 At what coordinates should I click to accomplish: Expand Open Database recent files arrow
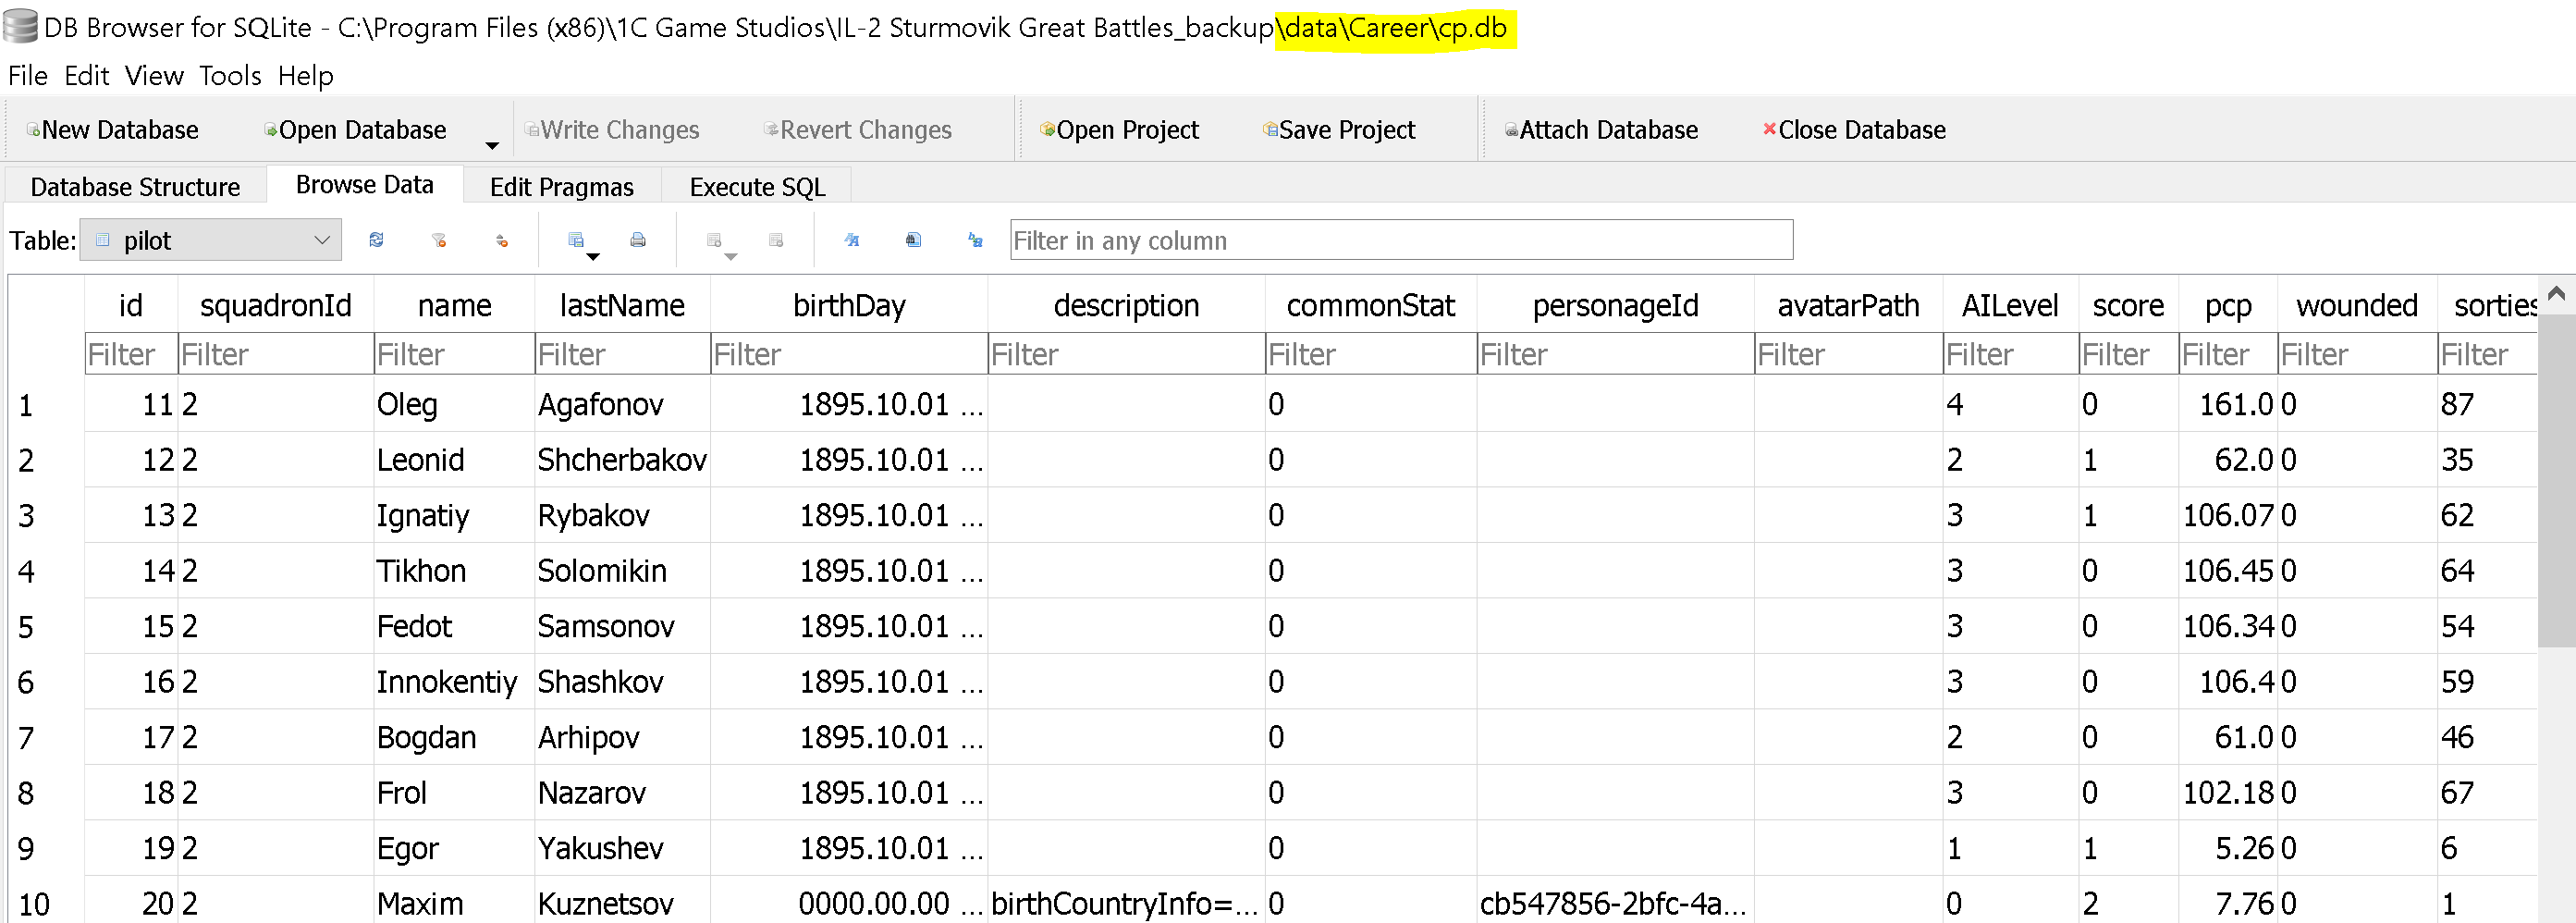tap(492, 145)
